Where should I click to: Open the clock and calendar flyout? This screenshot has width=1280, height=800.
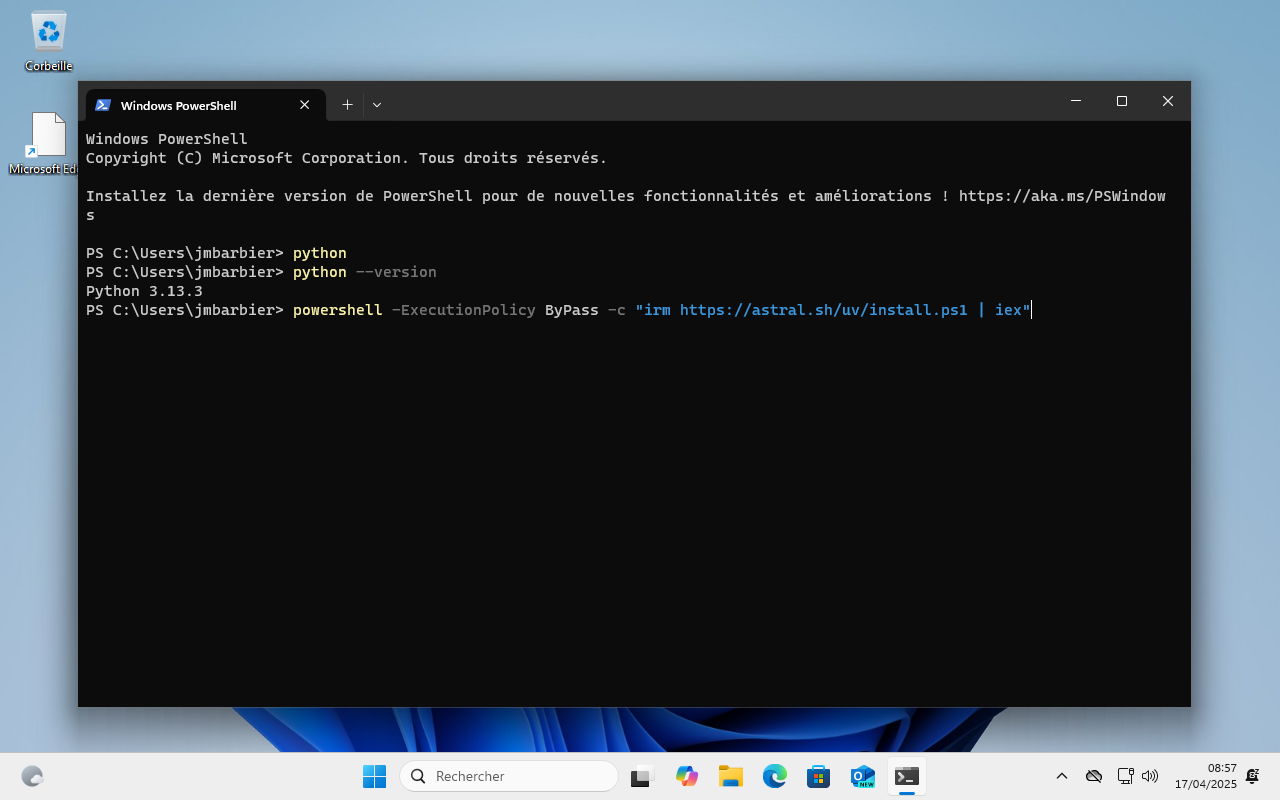pyautogui.click(x=1206, y=776)
